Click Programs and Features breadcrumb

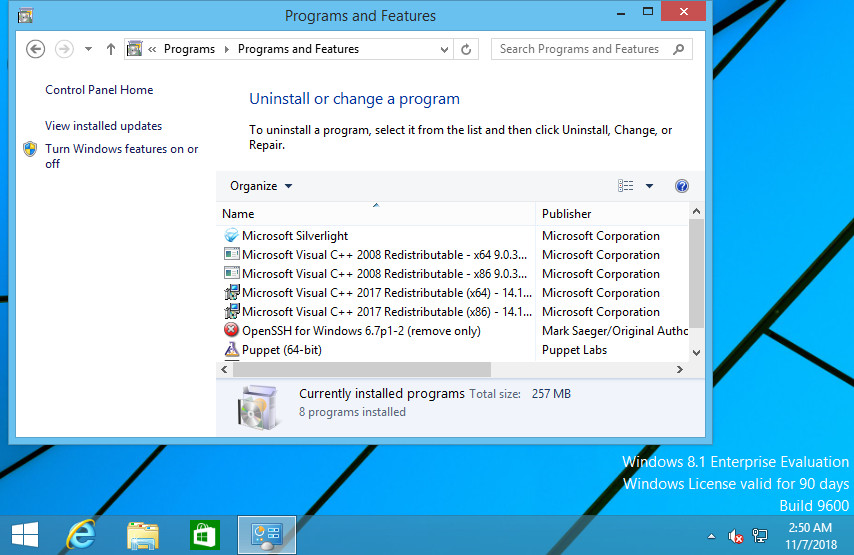click(x=298, y=49)
